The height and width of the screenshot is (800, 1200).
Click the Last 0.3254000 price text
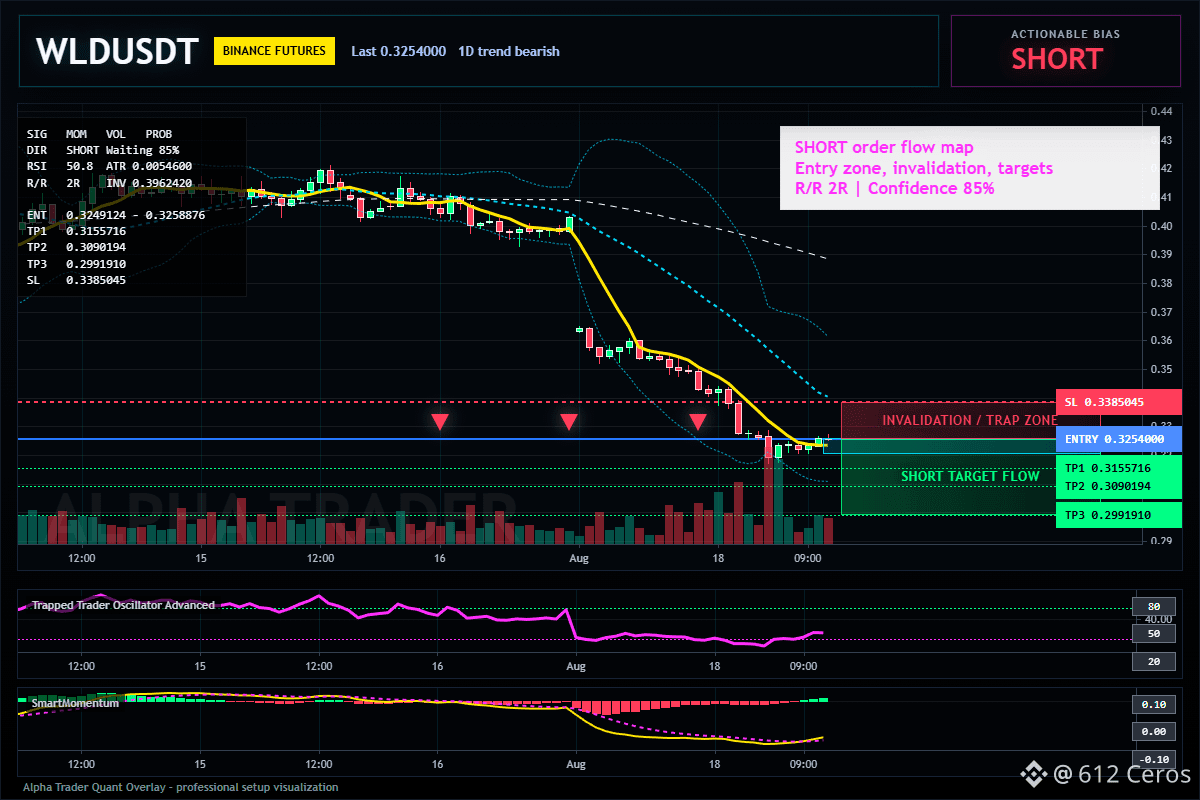pyautogui.click(x=399, y=51)
